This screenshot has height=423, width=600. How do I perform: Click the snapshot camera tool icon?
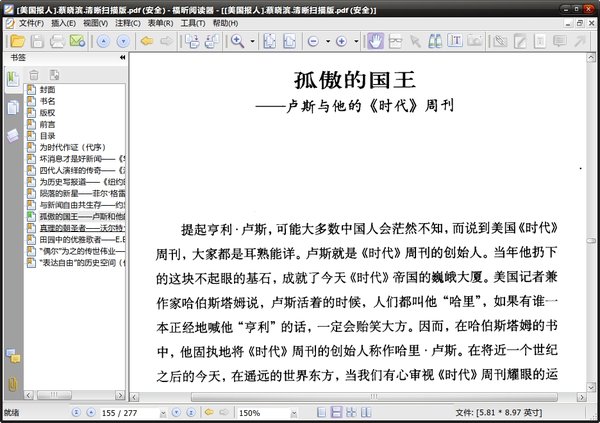(474, 41)
